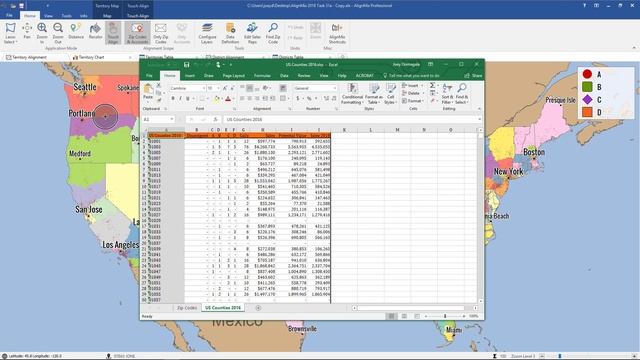Switch to AlignMix Tools ribbon tab
Viewport: 640px width, 360px height.
[66, 16]
